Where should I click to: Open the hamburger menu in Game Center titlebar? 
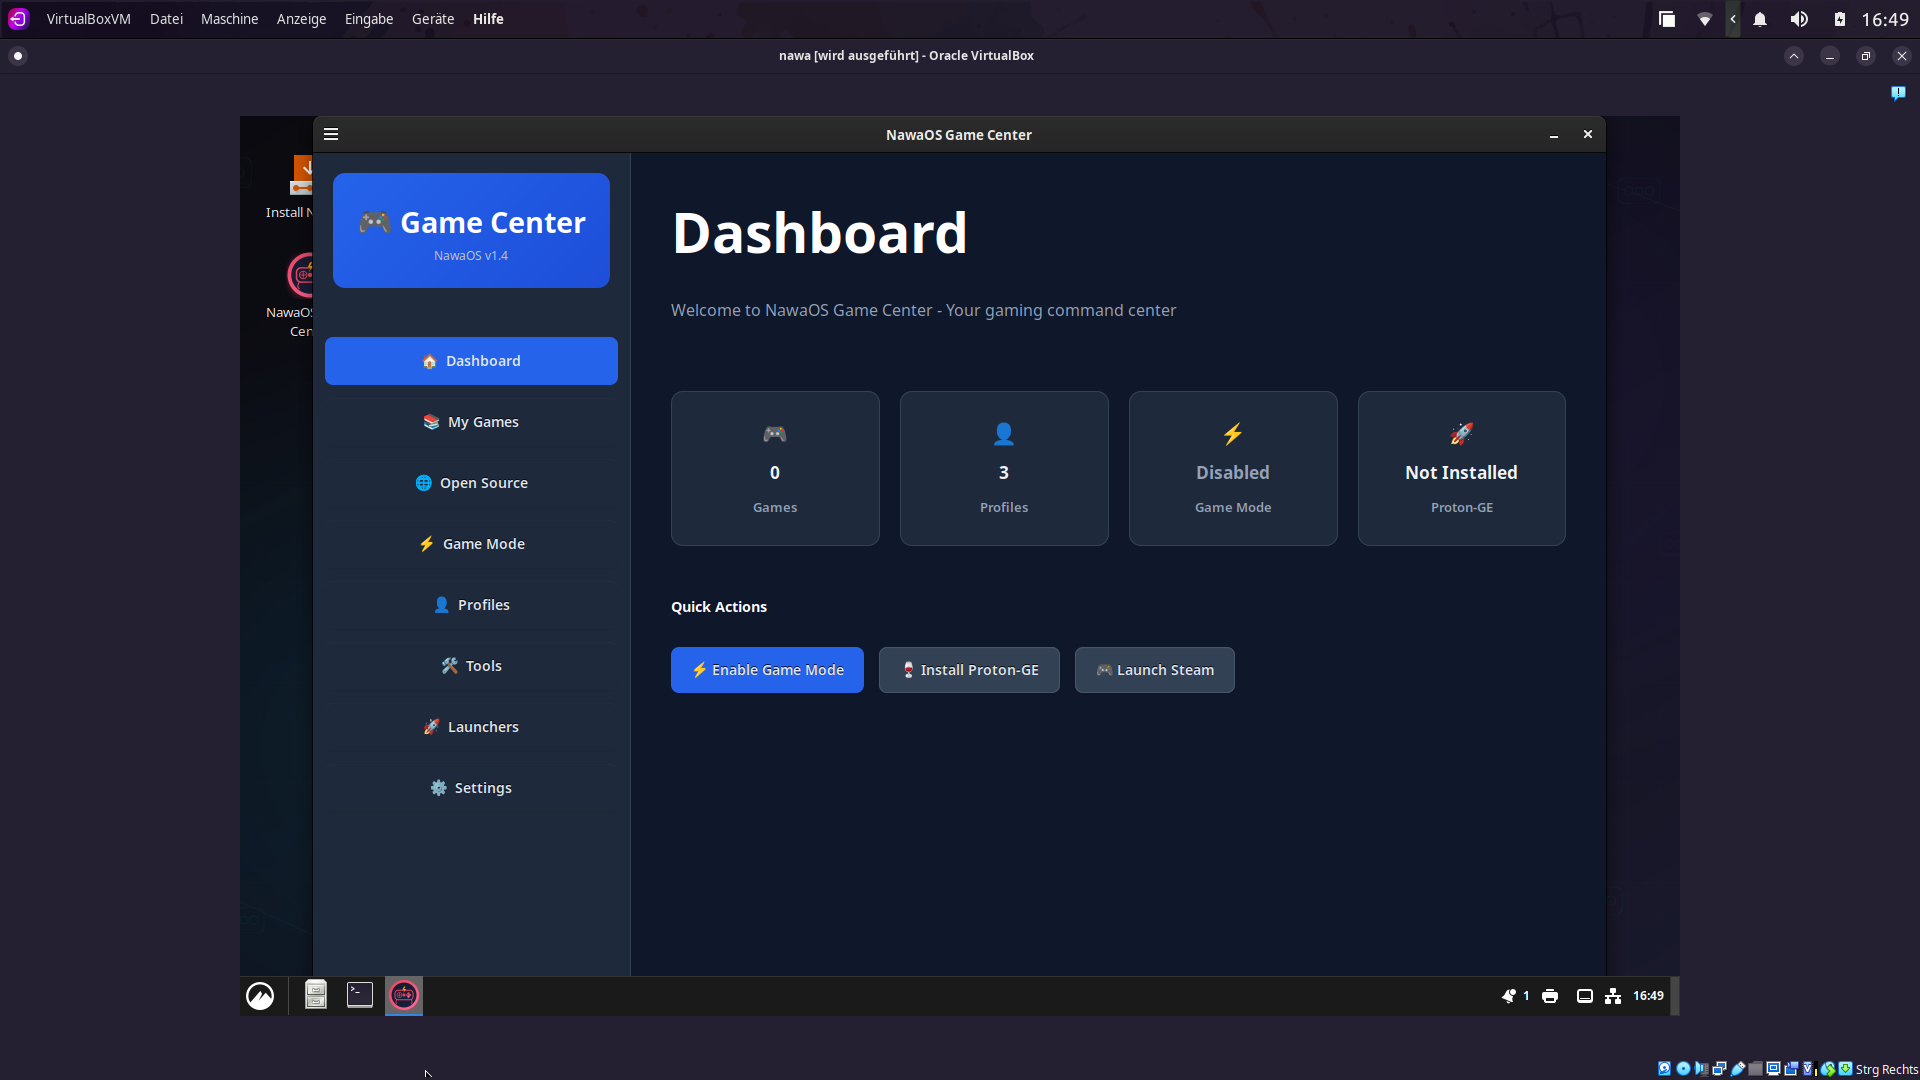pyautogui.click(x=331, y=134)
